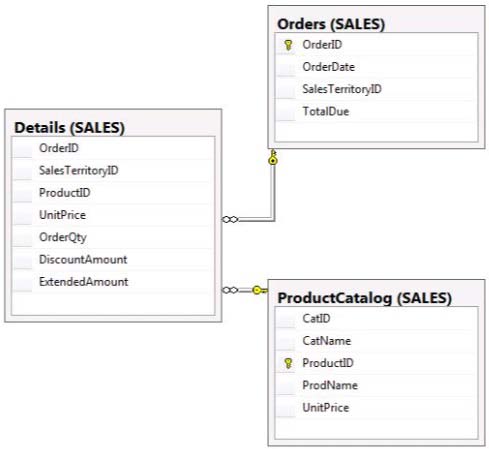Select the yellow key endpoint left of ProductCatalog title
489x449 pixels.
pos(260,290)
